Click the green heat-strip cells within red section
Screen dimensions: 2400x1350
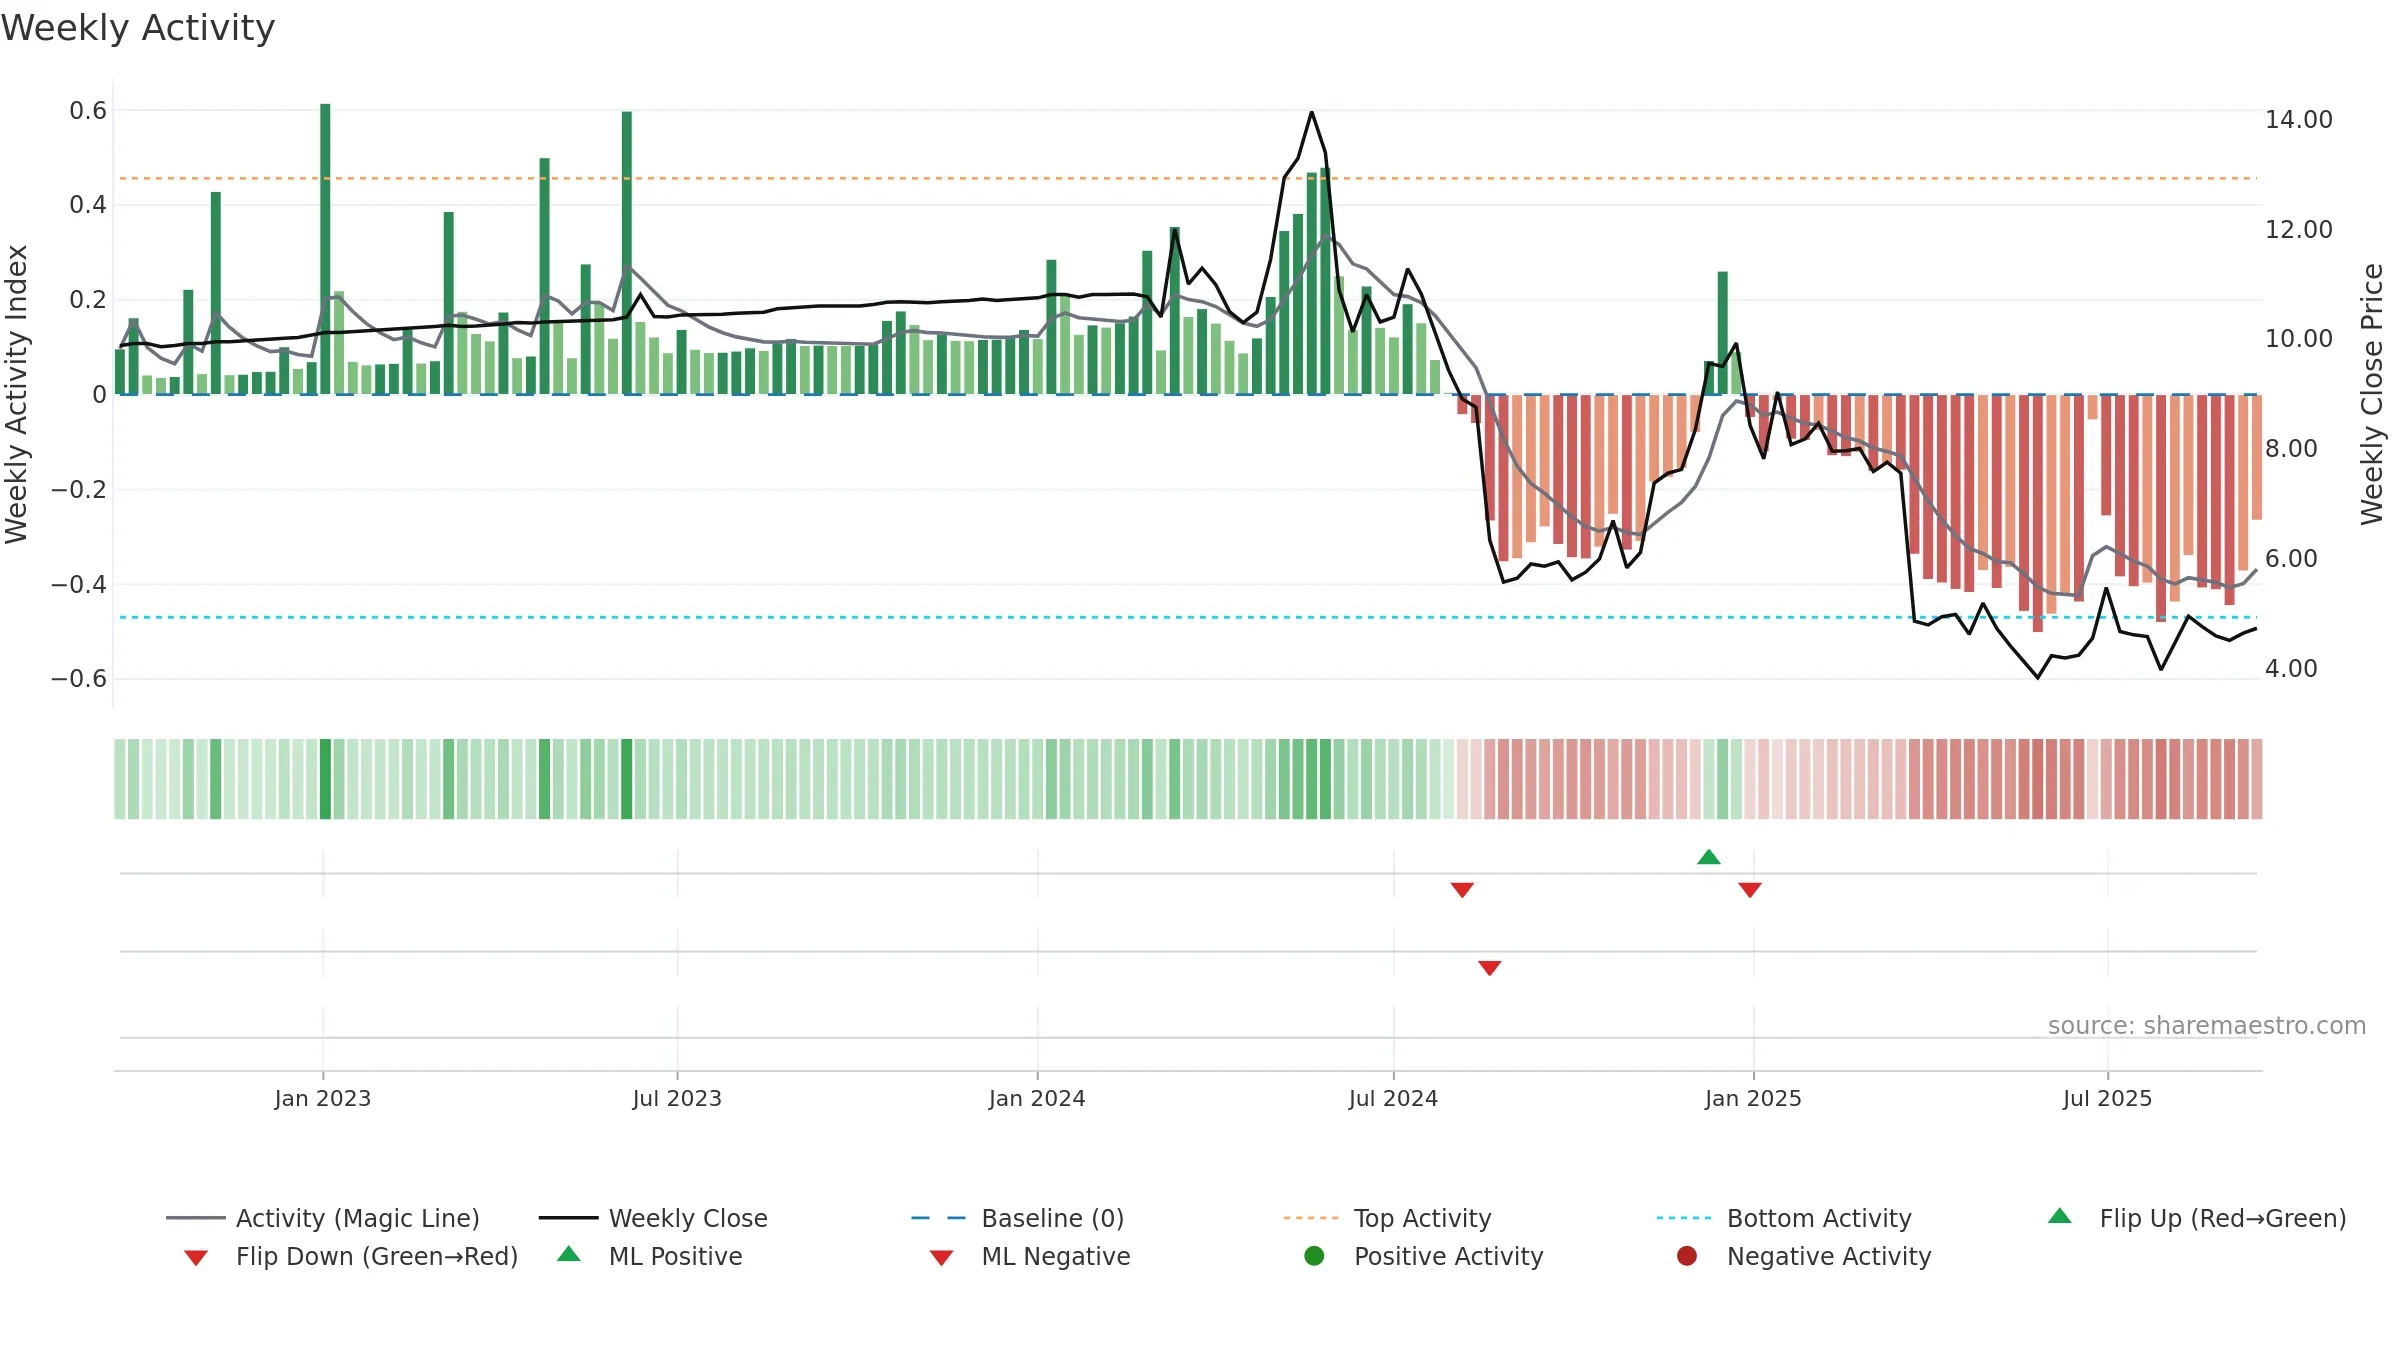tap(1722, 779)
